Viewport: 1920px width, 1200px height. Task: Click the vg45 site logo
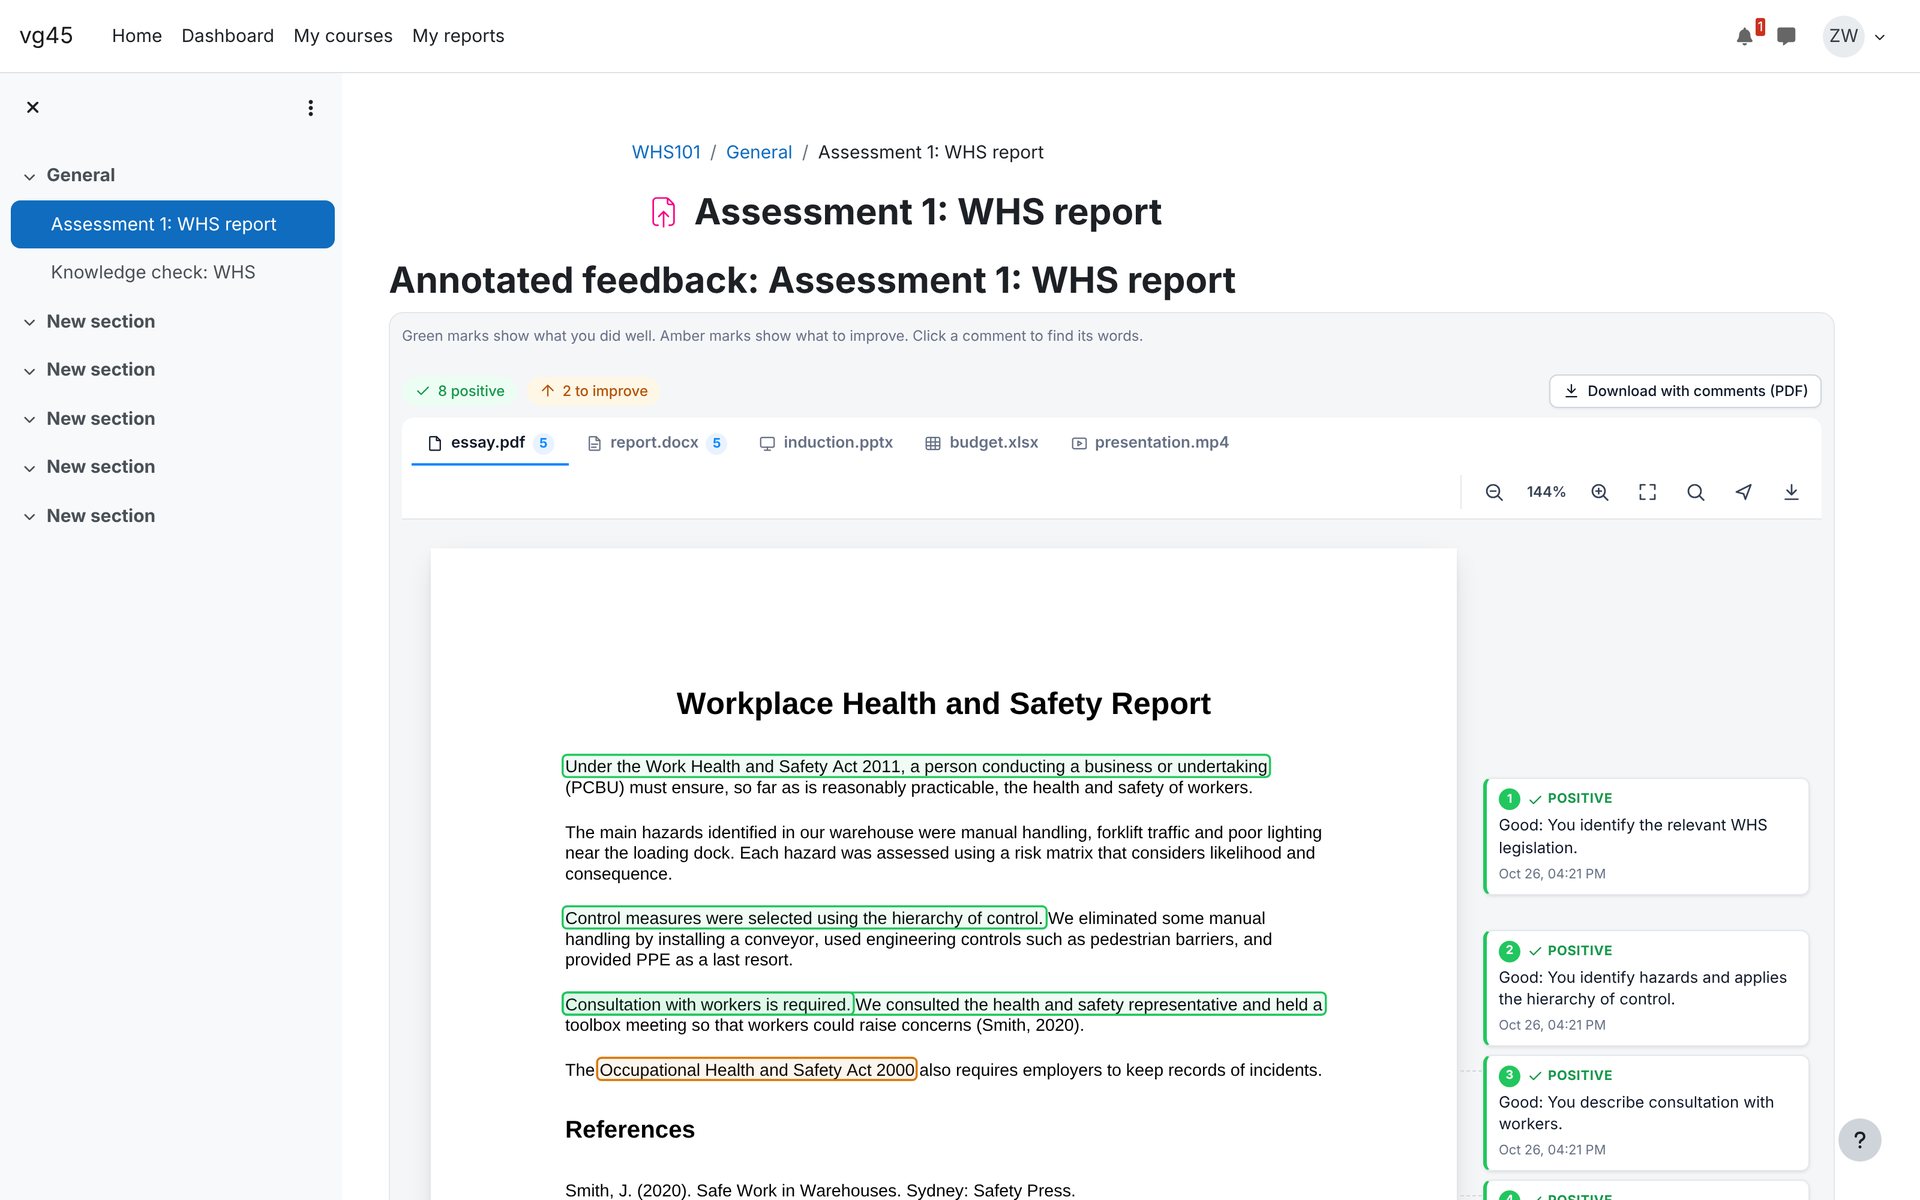tap(46, 36)
